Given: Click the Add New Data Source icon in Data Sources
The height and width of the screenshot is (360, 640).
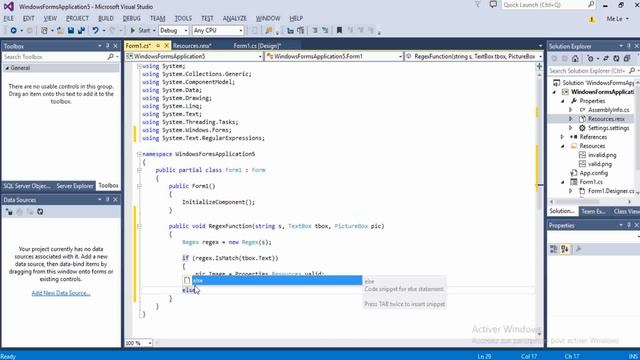Looking at the screenshot, I should pyautogui.click(x=9, y=212).
